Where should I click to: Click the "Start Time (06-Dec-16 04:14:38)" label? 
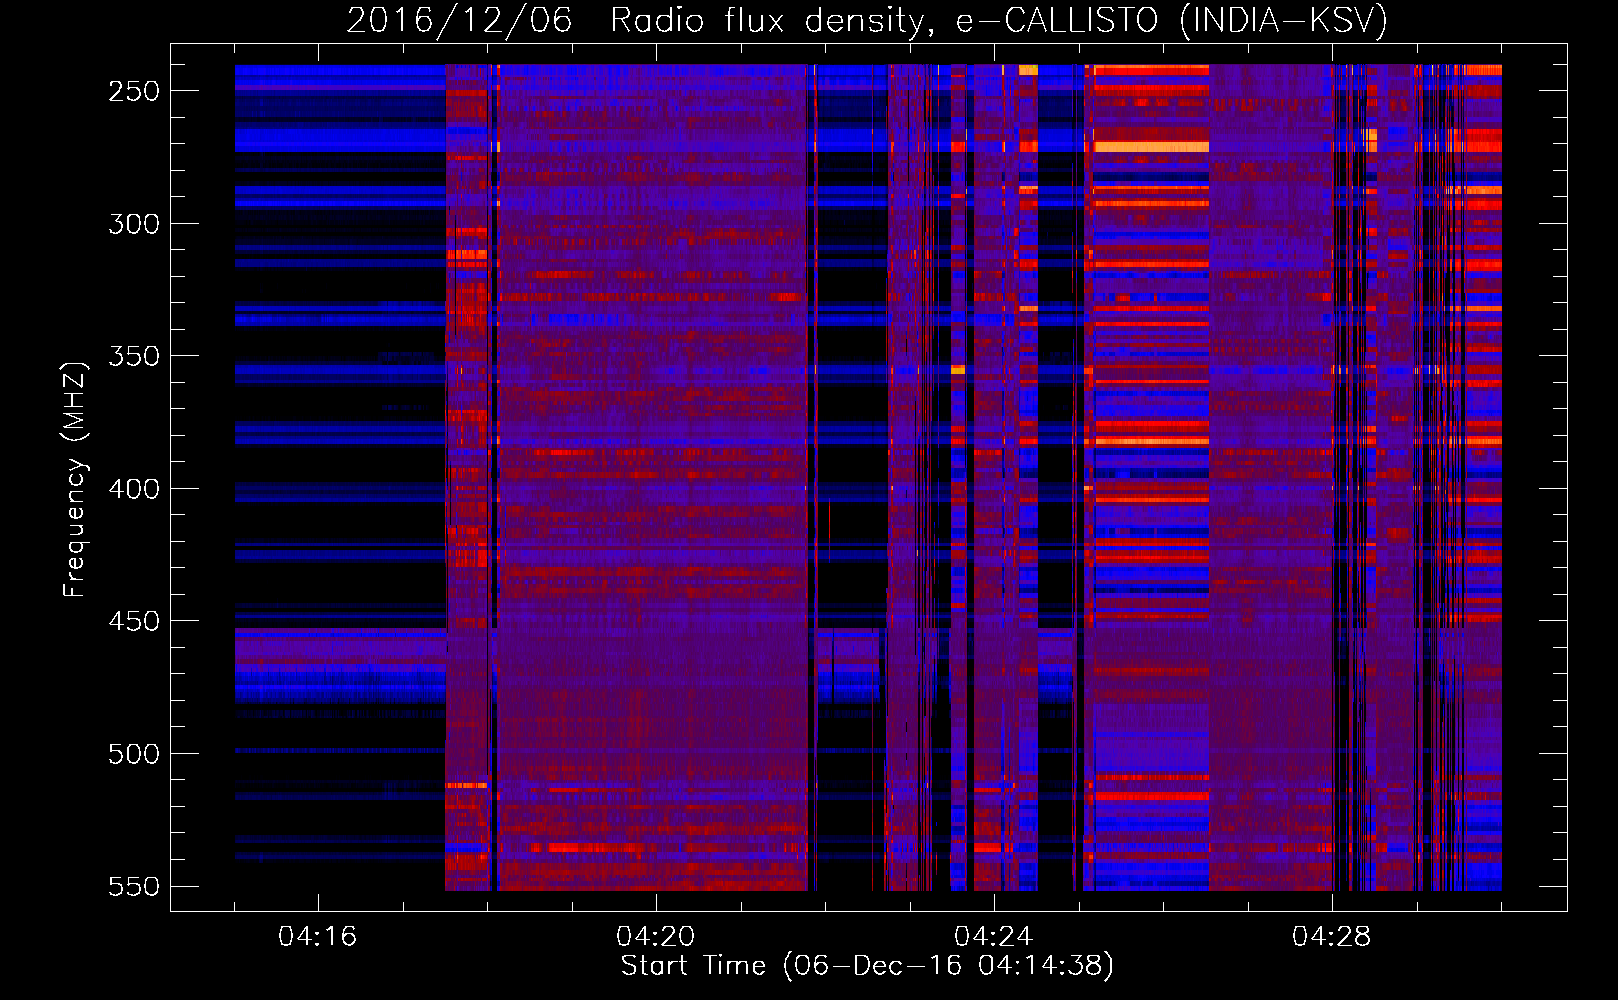click(867, 966)
